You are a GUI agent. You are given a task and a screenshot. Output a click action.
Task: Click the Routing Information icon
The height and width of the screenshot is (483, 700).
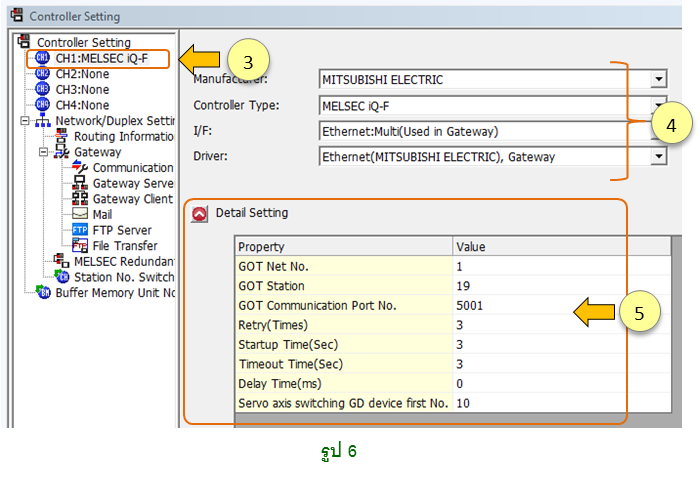tap(61, 136)
